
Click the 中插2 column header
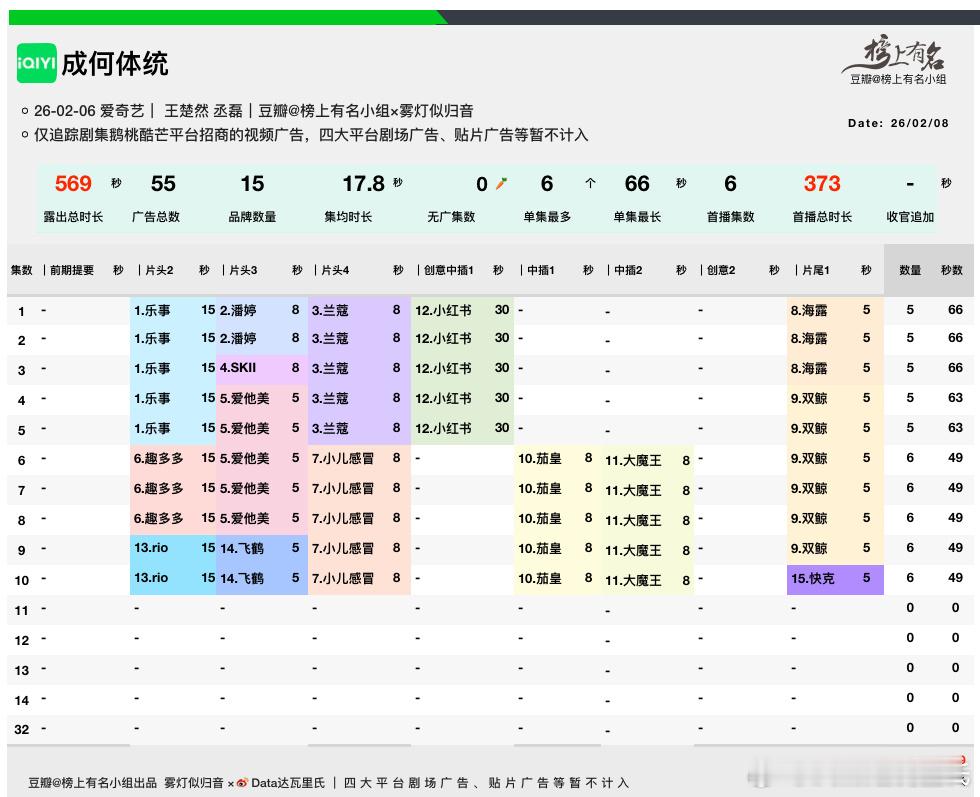click(x=628, y=270)
